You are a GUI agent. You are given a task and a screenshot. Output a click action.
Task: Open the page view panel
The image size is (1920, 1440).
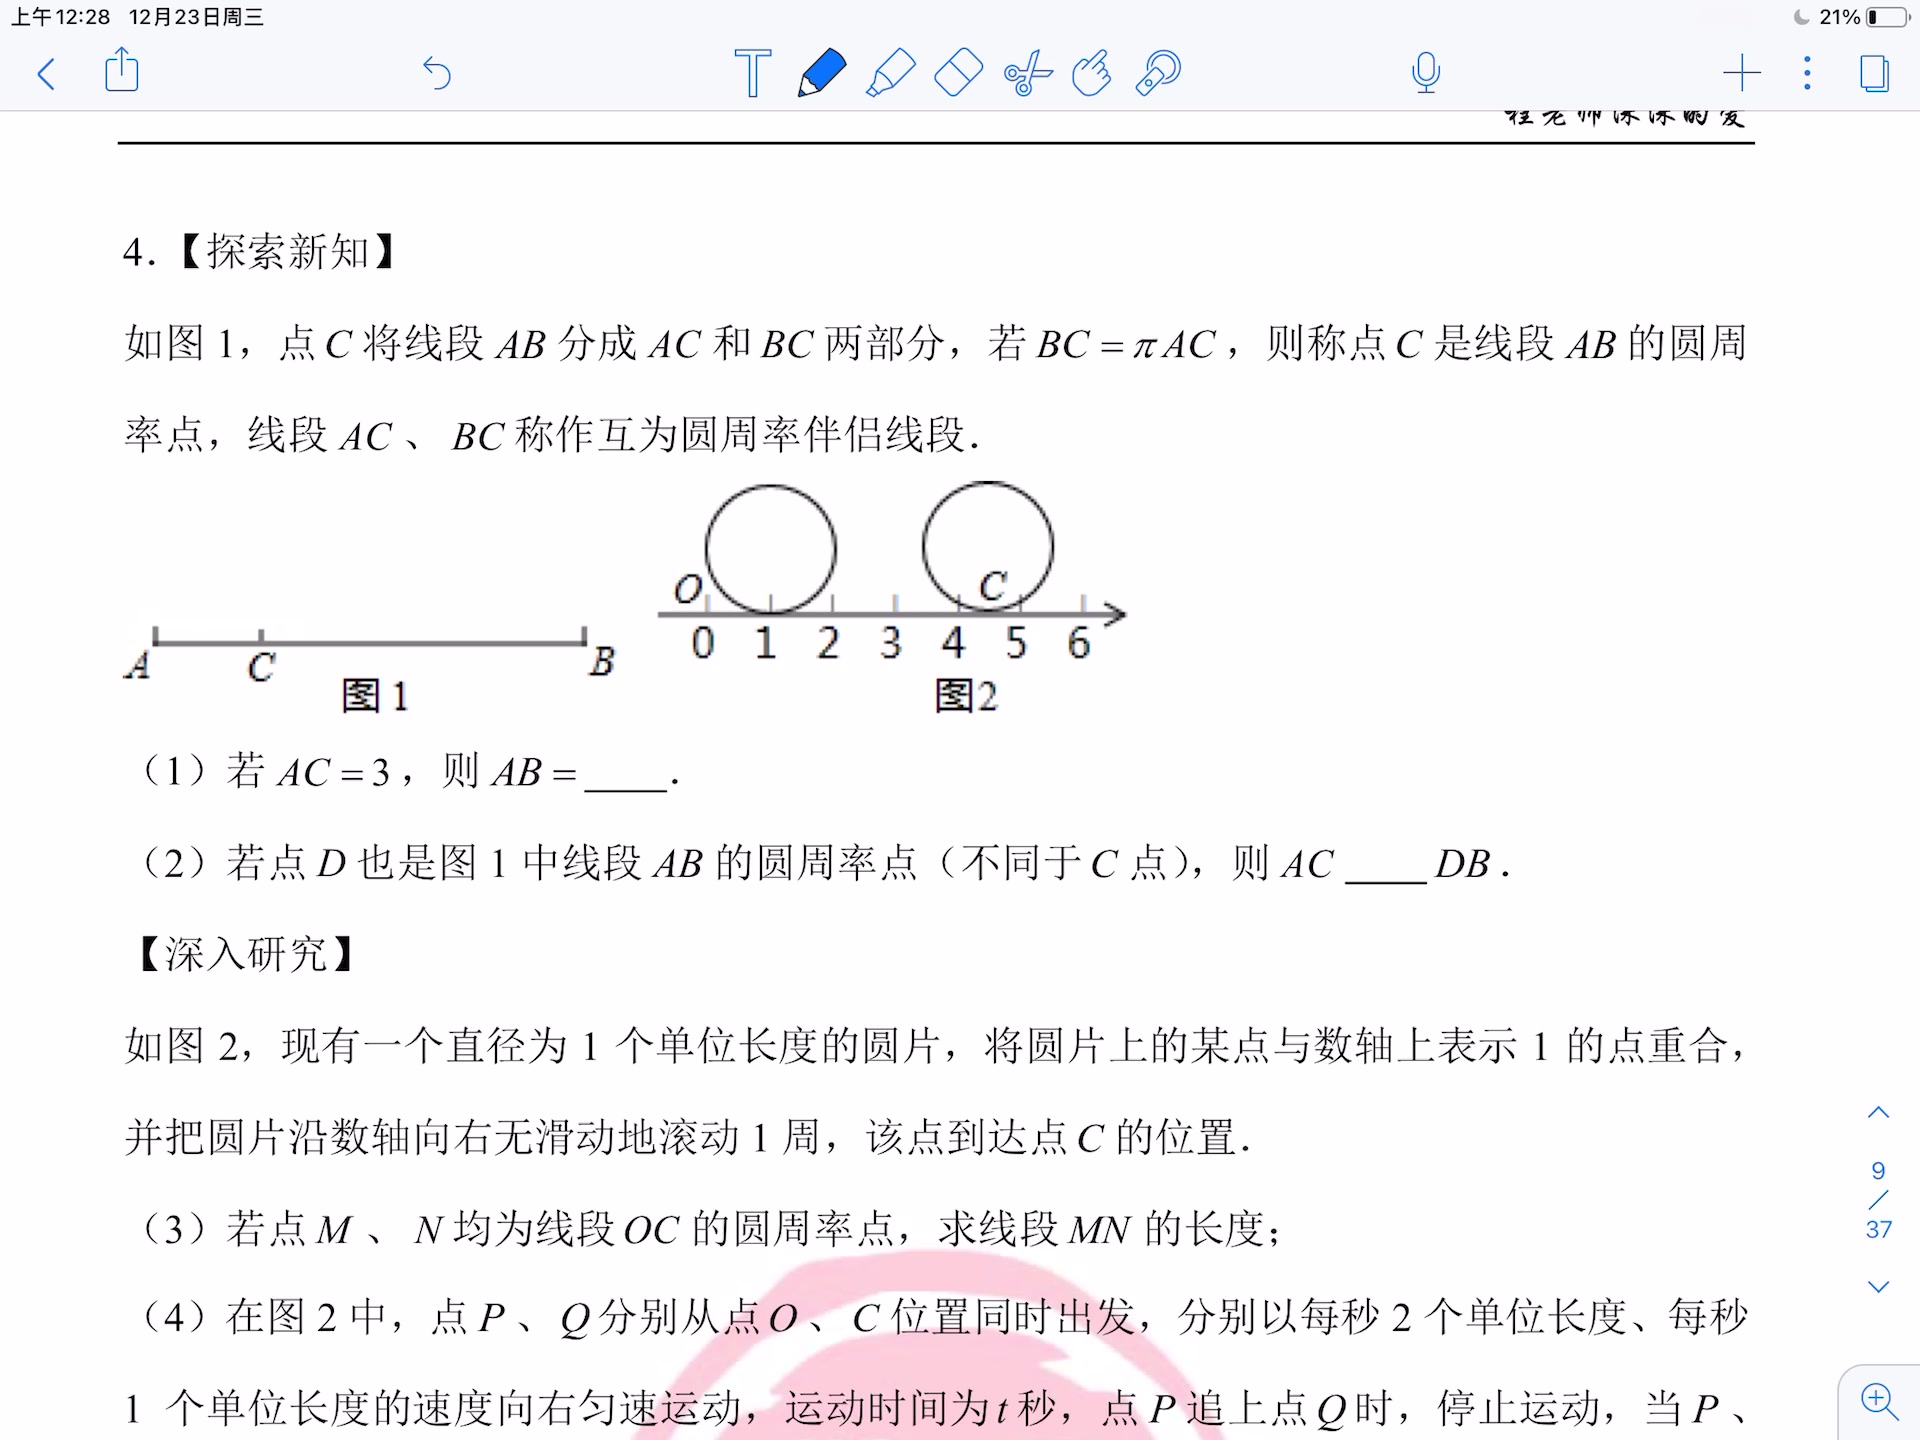coord(1875,73)
